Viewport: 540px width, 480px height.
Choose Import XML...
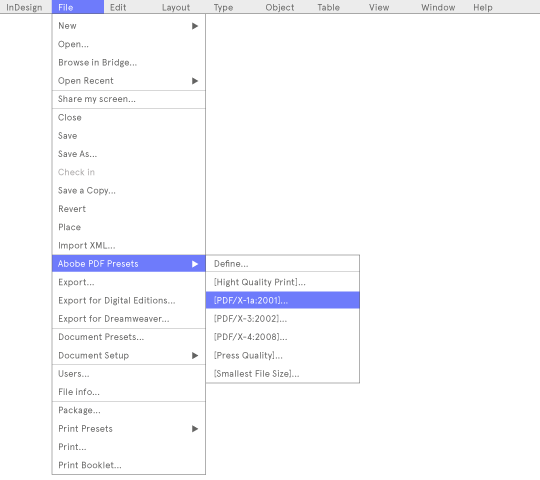129,246
